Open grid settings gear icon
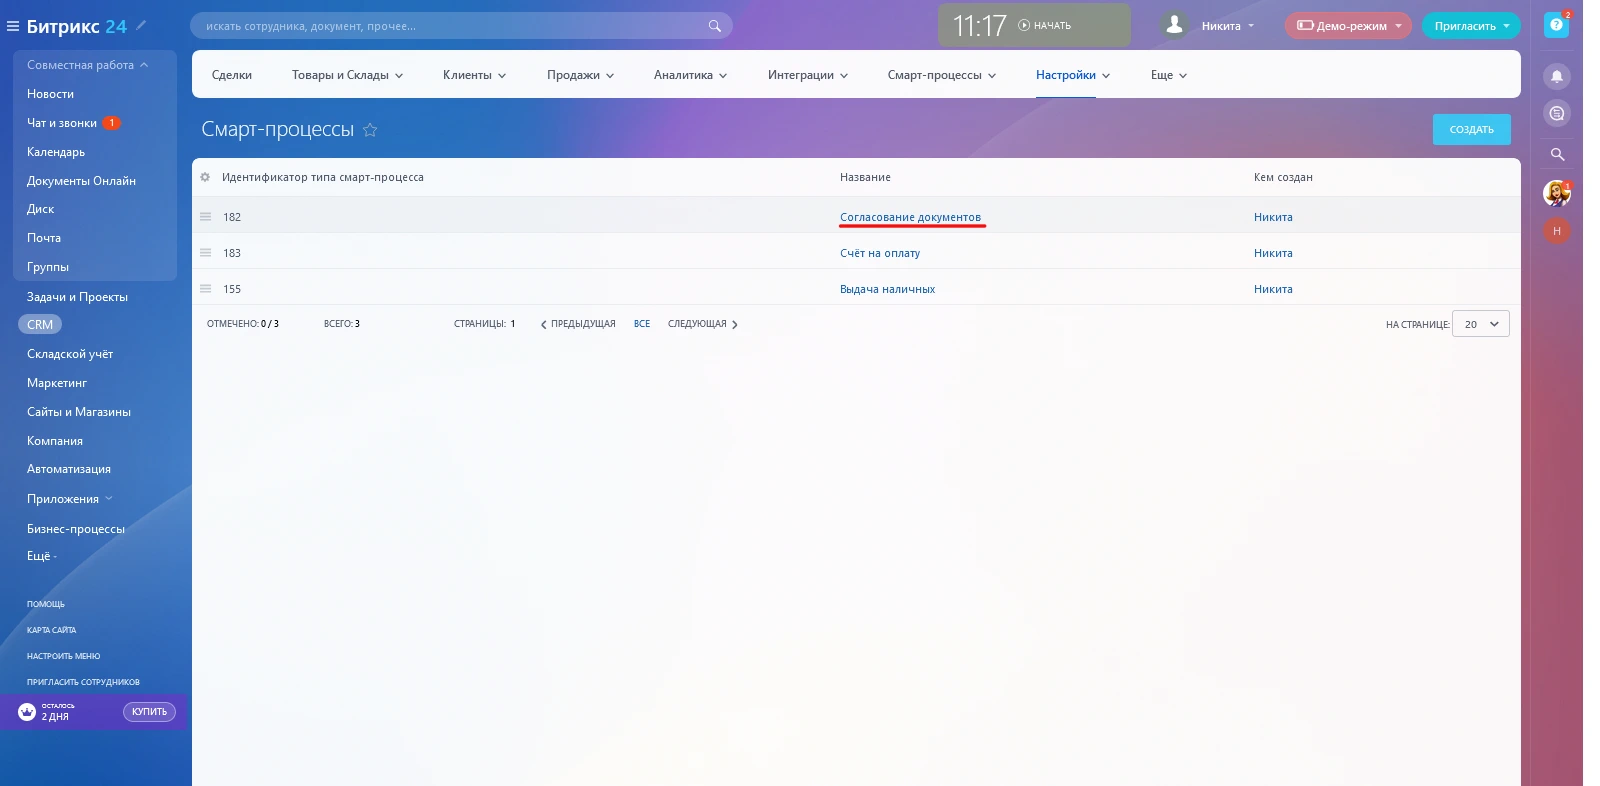This screenshot has height=786, width=1600. coord(205,177)
